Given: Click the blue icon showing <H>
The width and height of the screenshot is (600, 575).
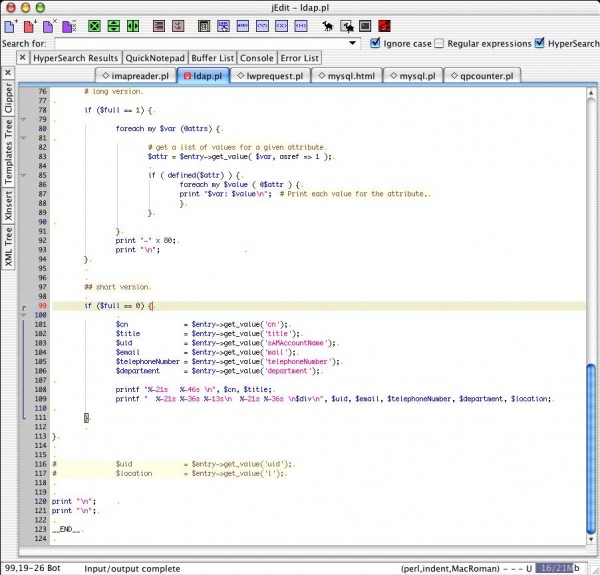Looking at the screenshot, I should tap(301, 26).
